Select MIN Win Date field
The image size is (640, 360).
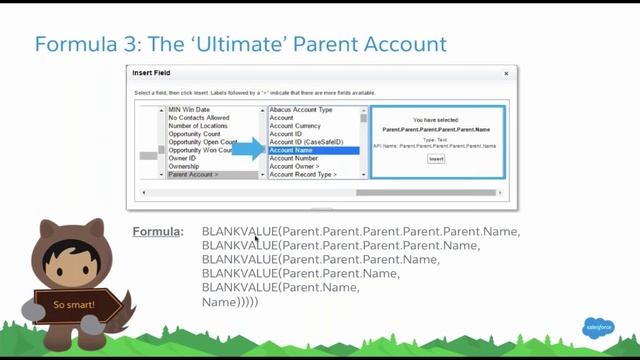click(x=189, y=110)
